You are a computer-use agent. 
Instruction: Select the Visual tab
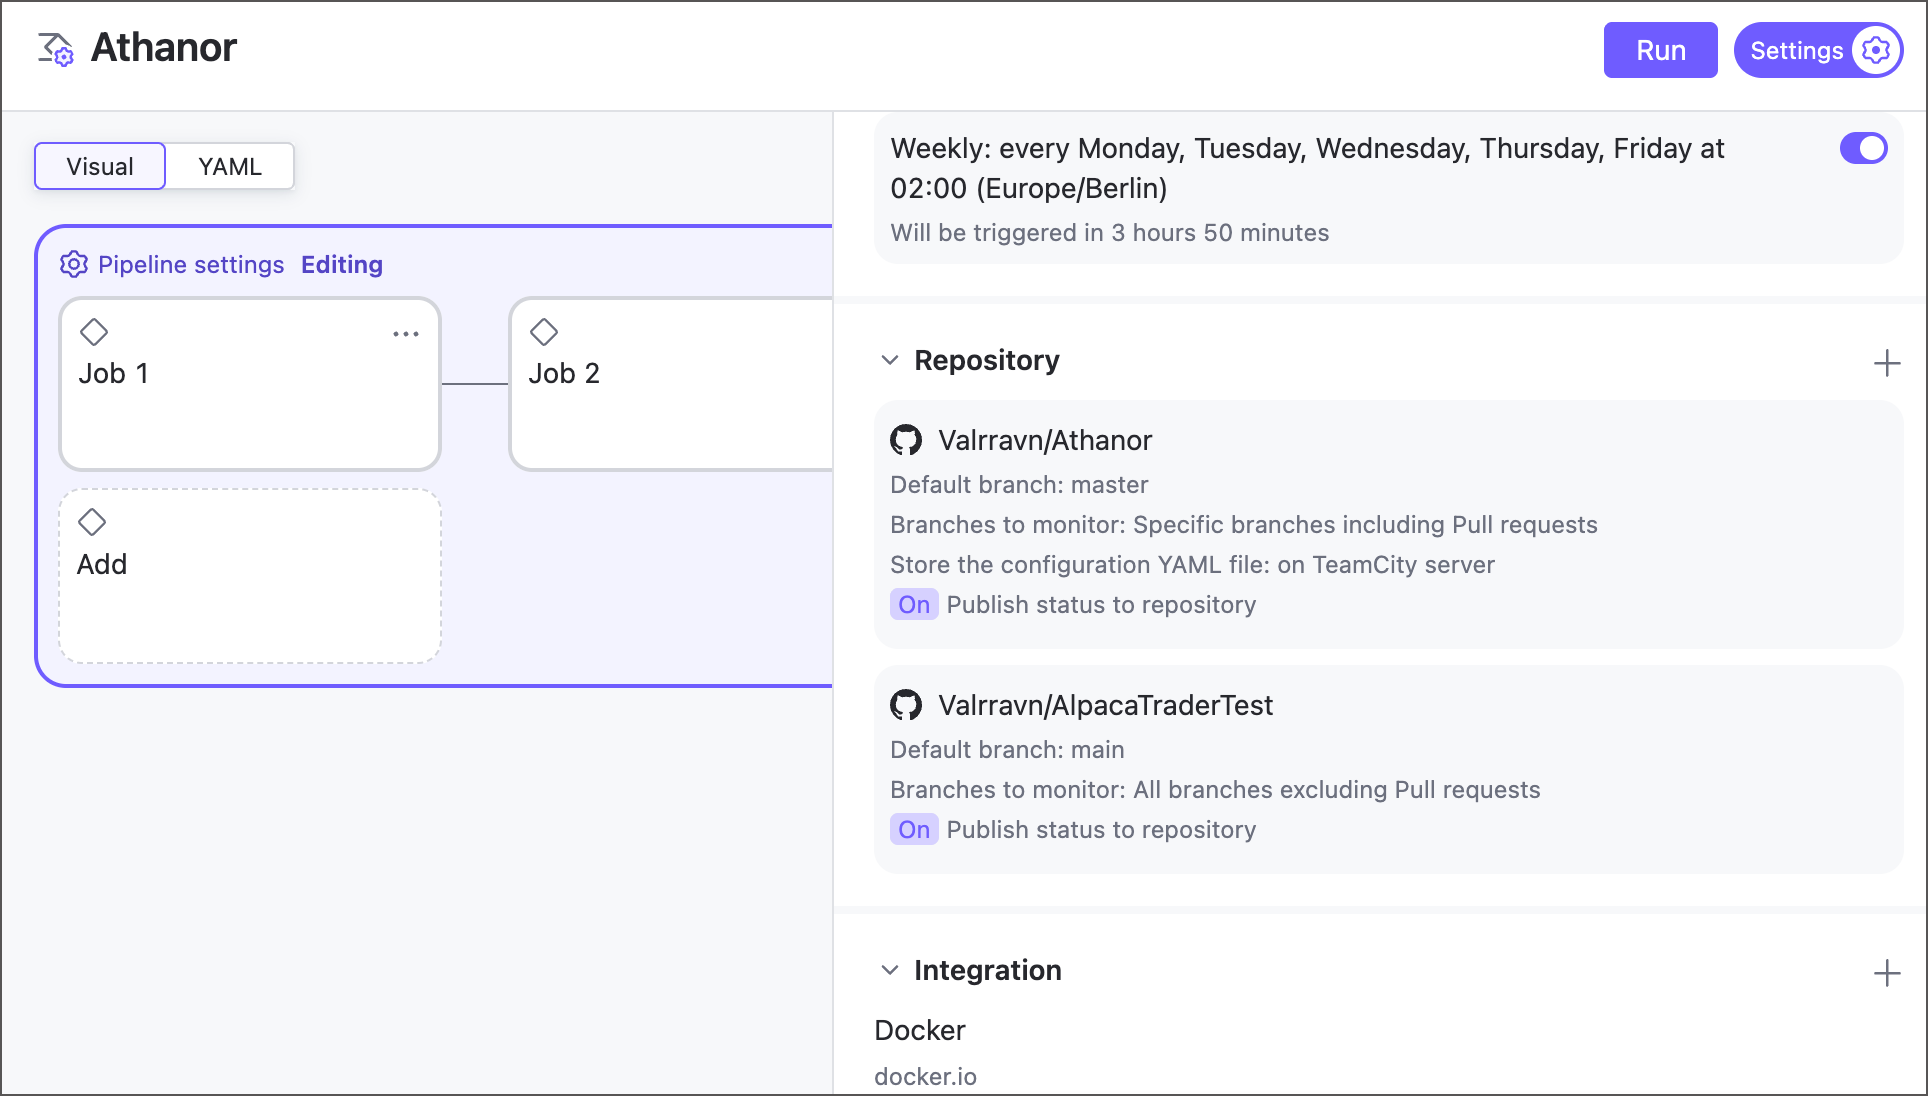coord(100,167)
